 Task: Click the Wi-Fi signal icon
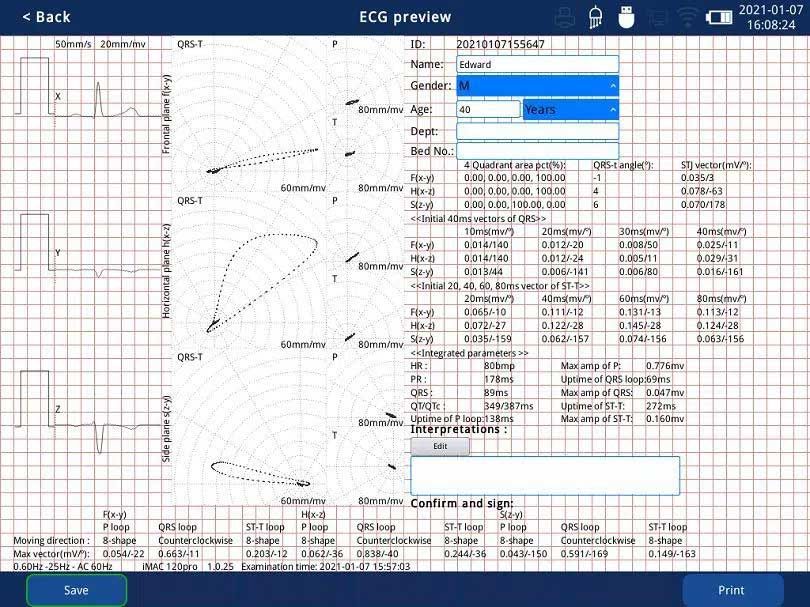pyautogui.click(x=687, y=18)
